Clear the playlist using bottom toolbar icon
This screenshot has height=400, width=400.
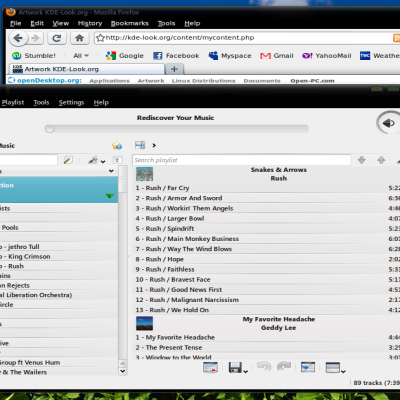tap(210, 367)
